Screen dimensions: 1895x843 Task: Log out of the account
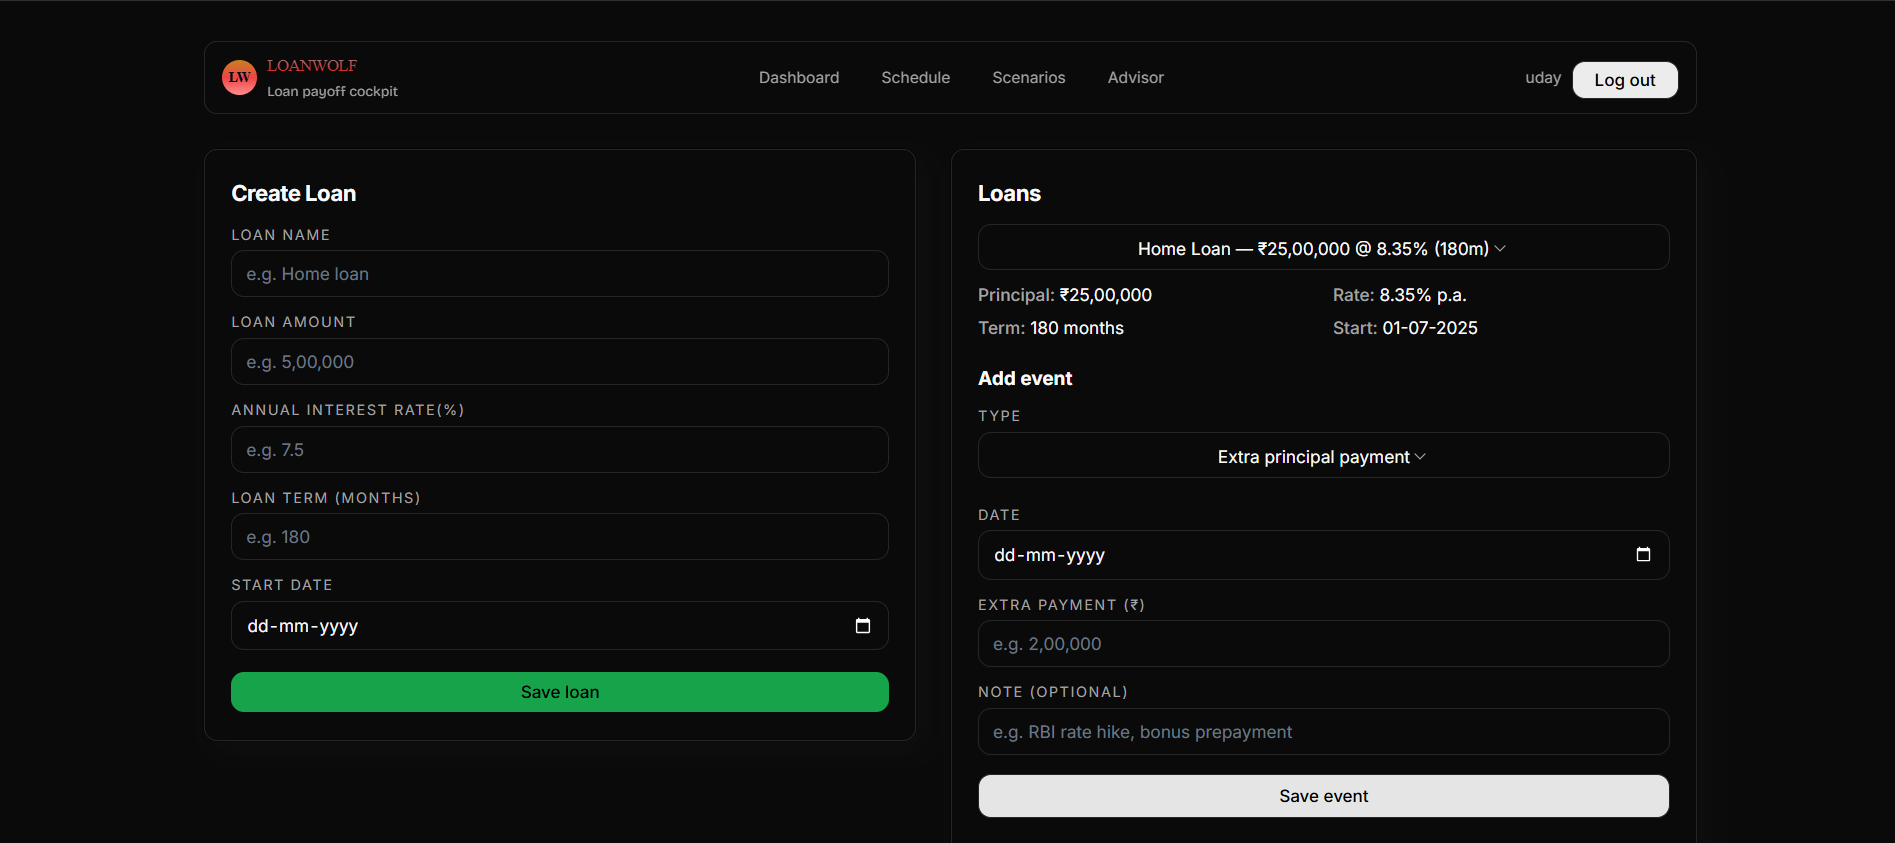[x=1625, y=80]
